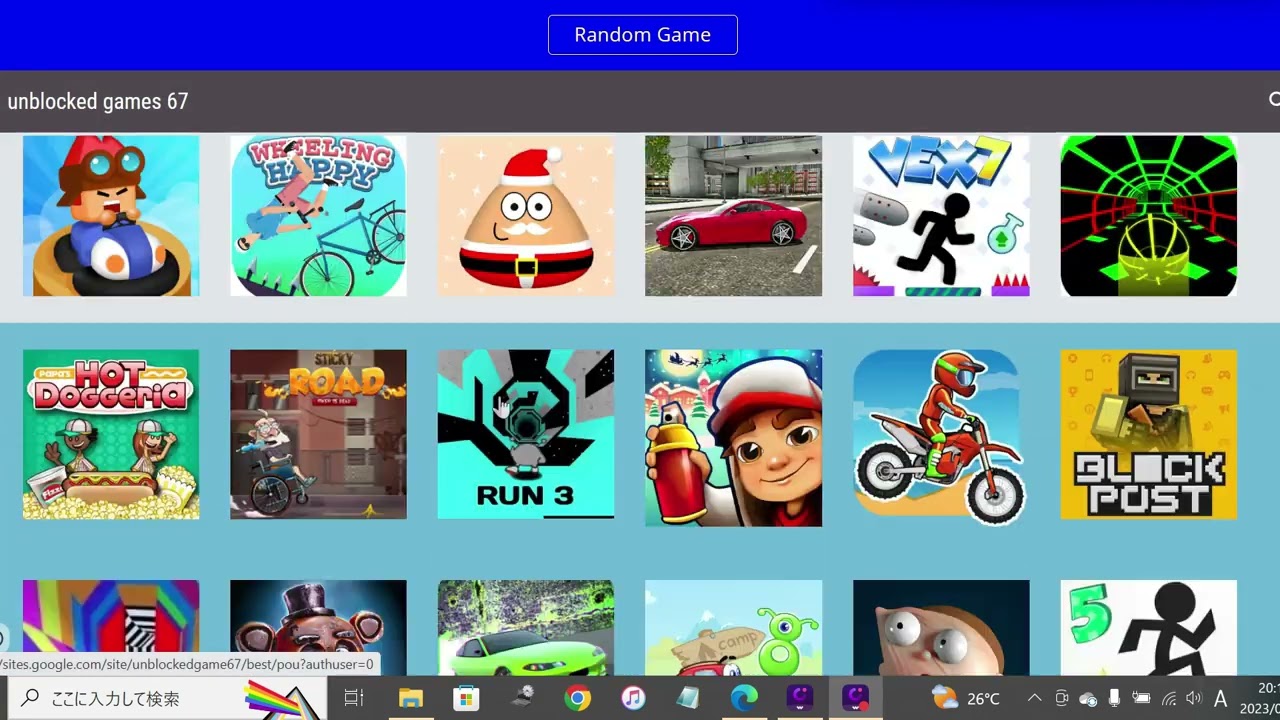Launch the kart driver with goggles game
This screenshot has height=720, width=1280.
click(111, 216)
